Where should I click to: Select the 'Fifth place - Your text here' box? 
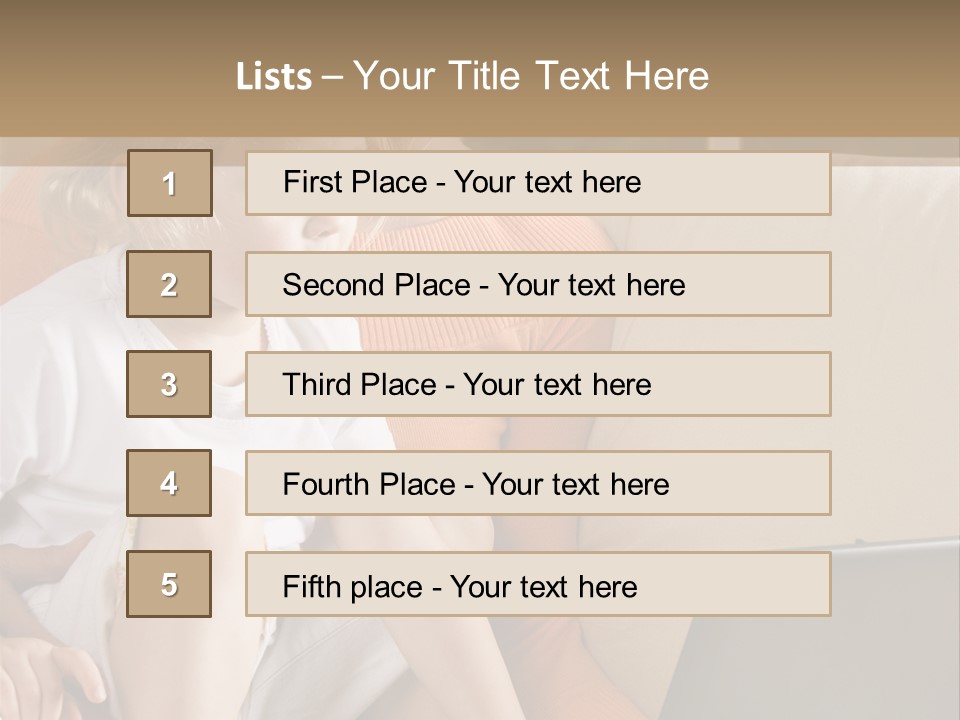pyautogui.click(x=538, y=583)
